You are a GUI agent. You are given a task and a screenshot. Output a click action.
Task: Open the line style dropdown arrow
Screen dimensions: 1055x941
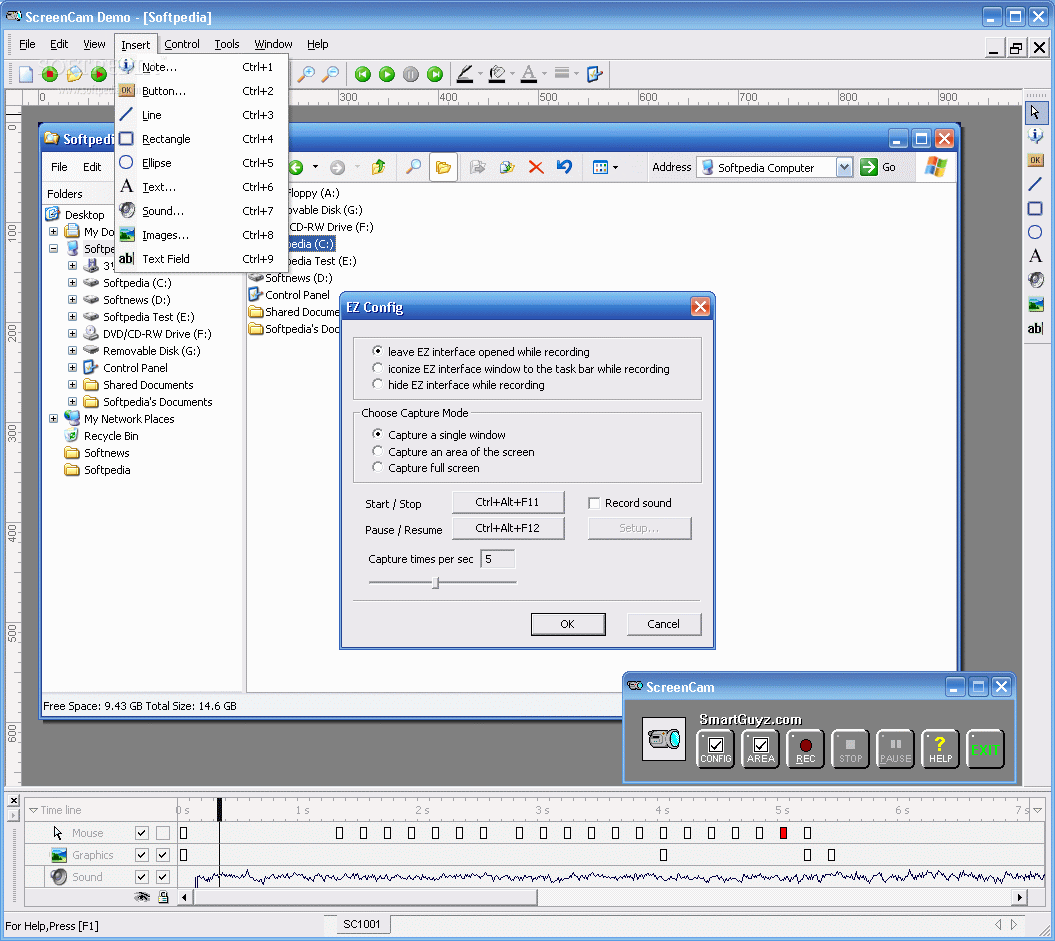click(577, 74)
